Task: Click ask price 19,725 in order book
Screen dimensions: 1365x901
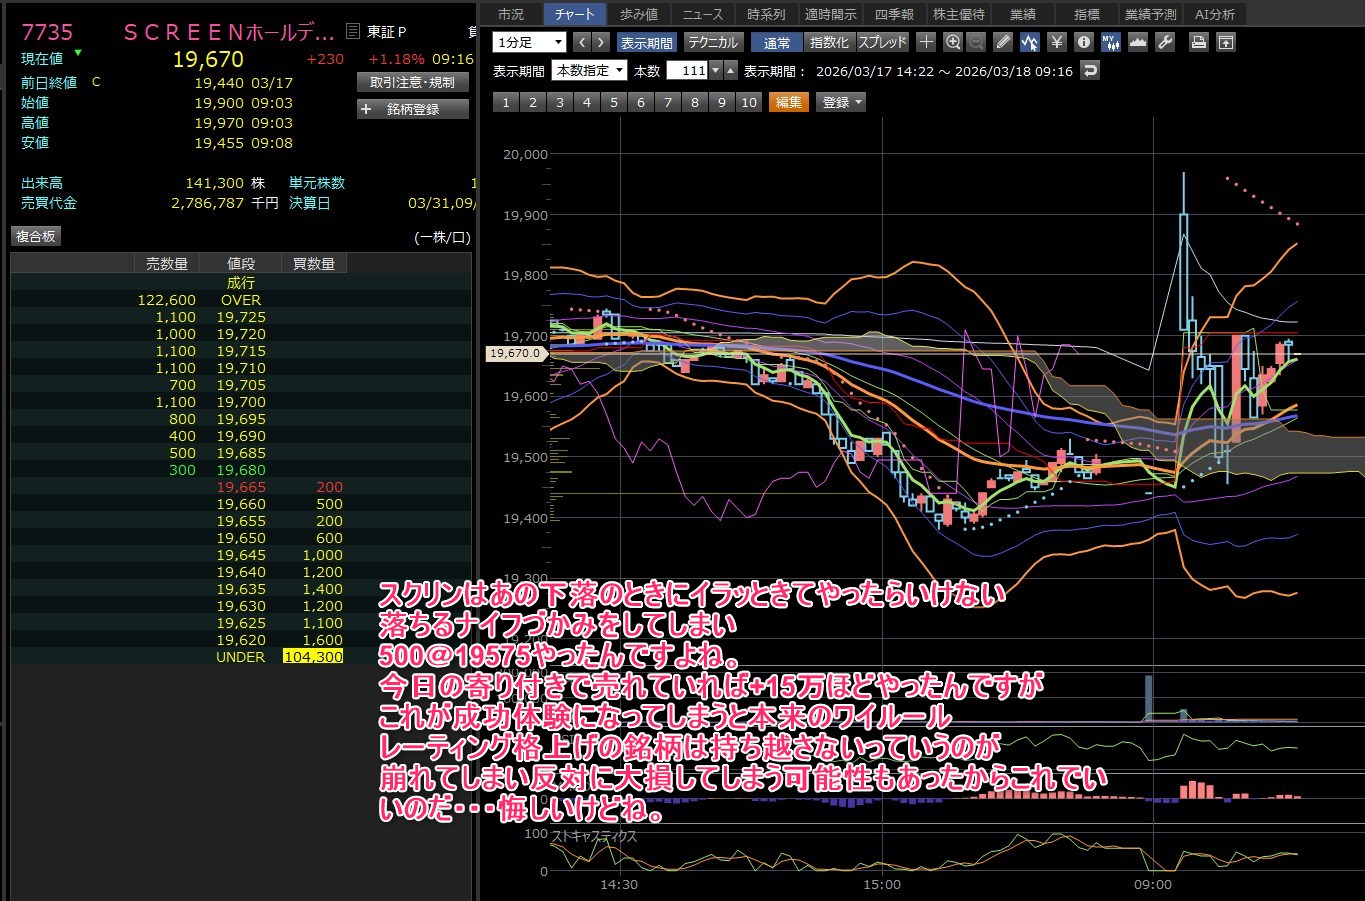Action: (241, 317)
